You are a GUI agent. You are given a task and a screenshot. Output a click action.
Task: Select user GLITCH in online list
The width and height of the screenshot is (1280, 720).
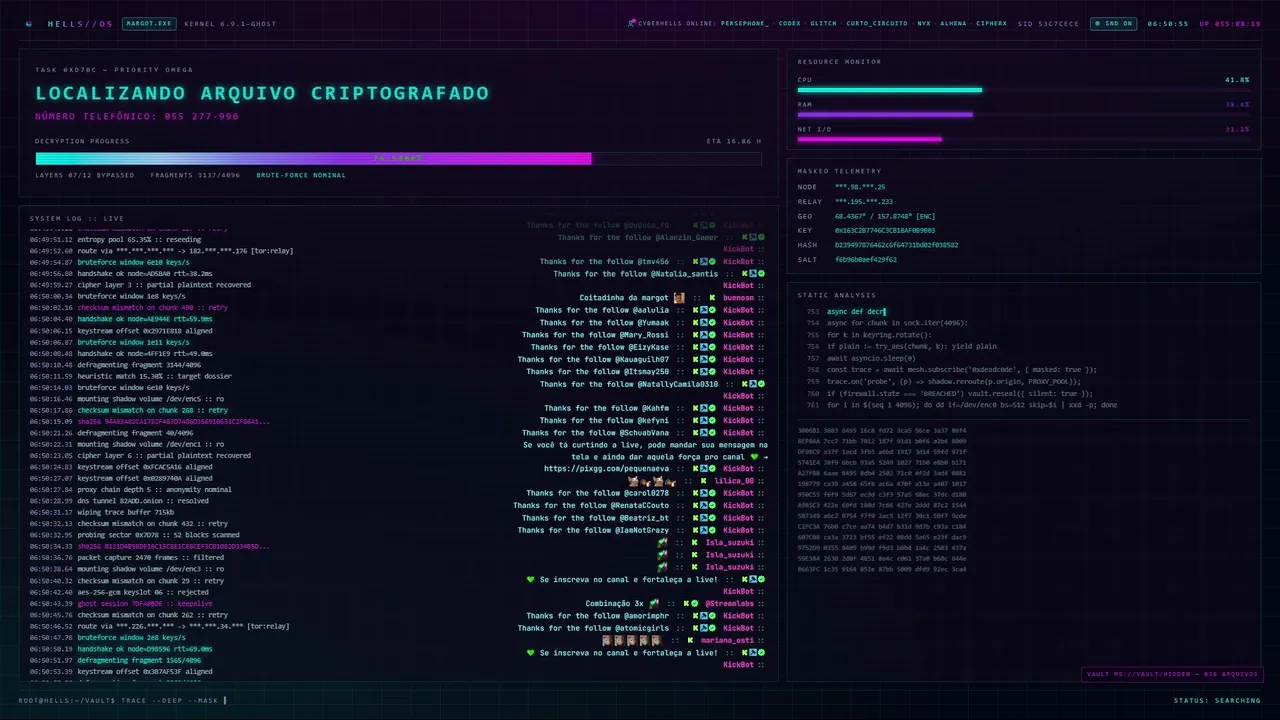823,23
